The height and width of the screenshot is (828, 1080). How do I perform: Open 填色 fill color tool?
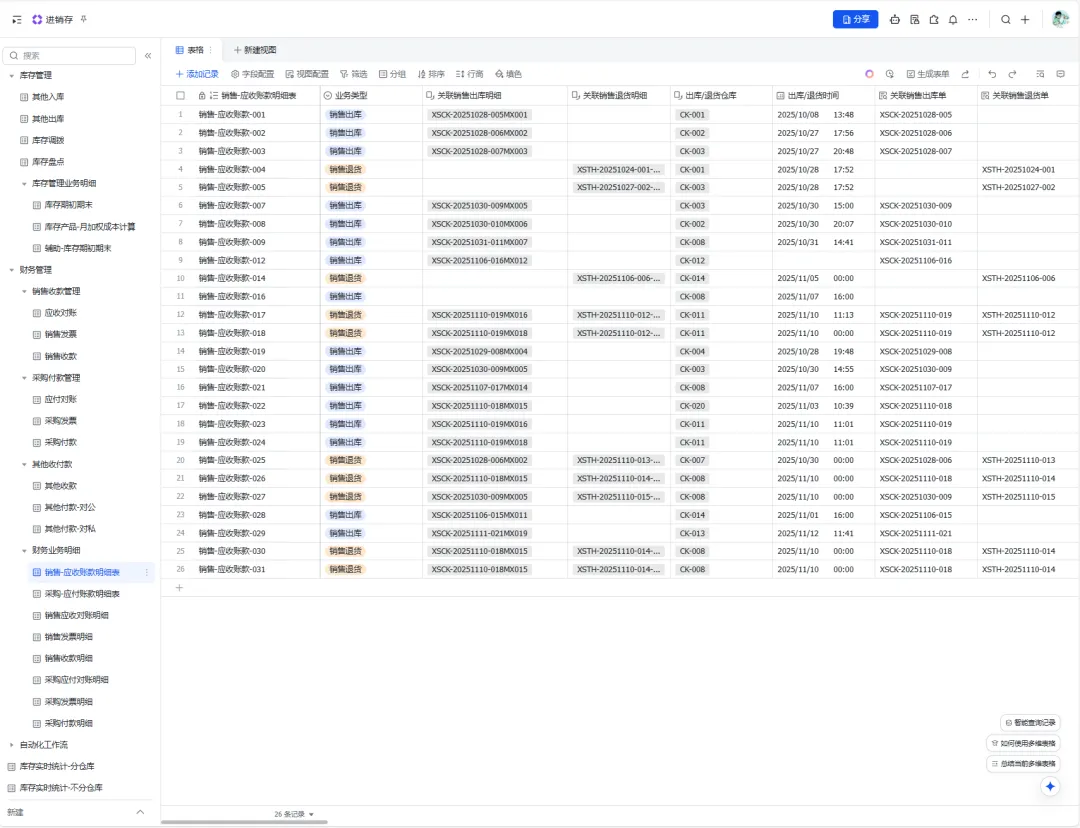pos(508,74)
